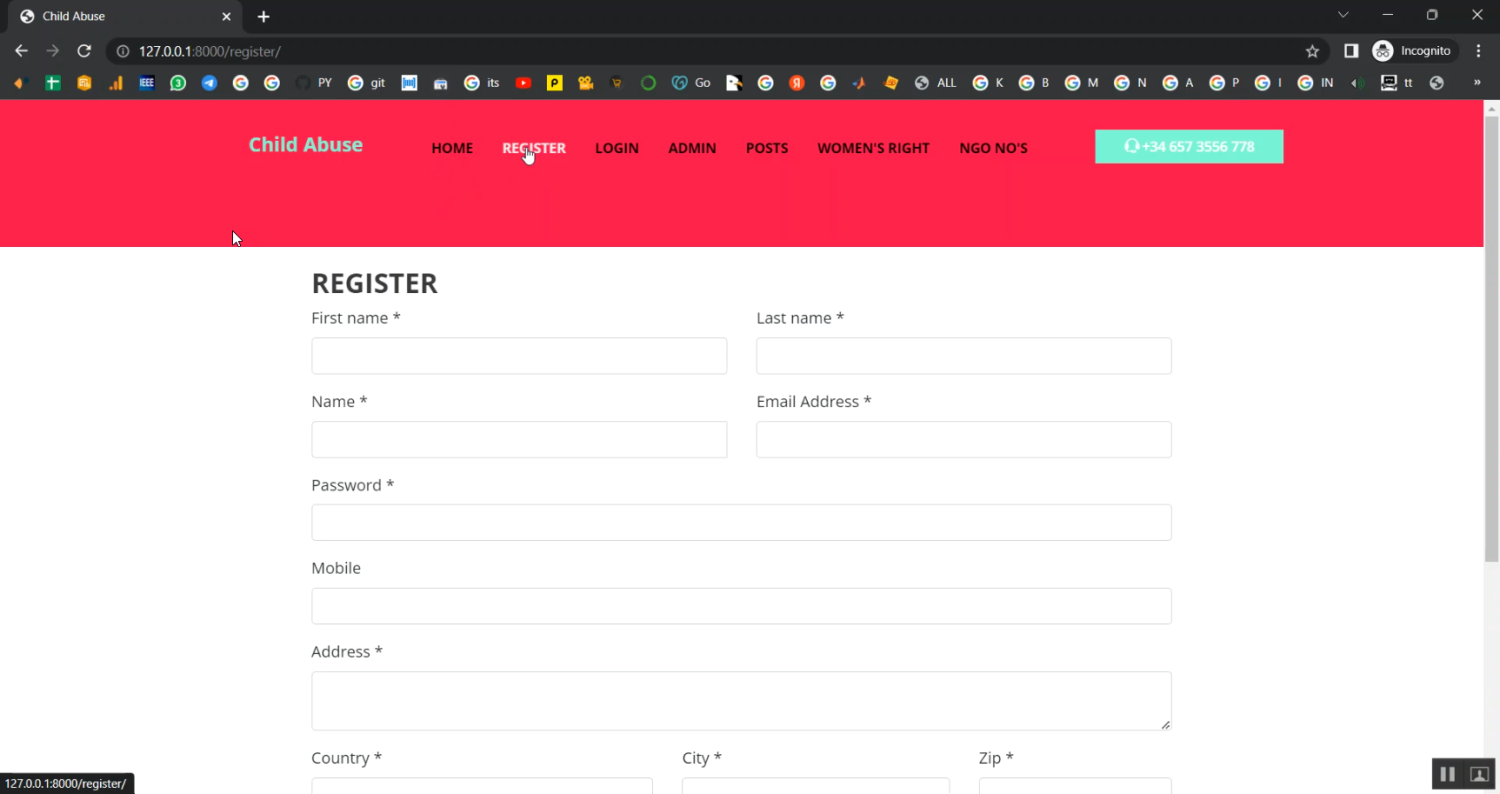1500x794 pixels.
Task: Go to the HOME page
Action: (x=452, y=148)
